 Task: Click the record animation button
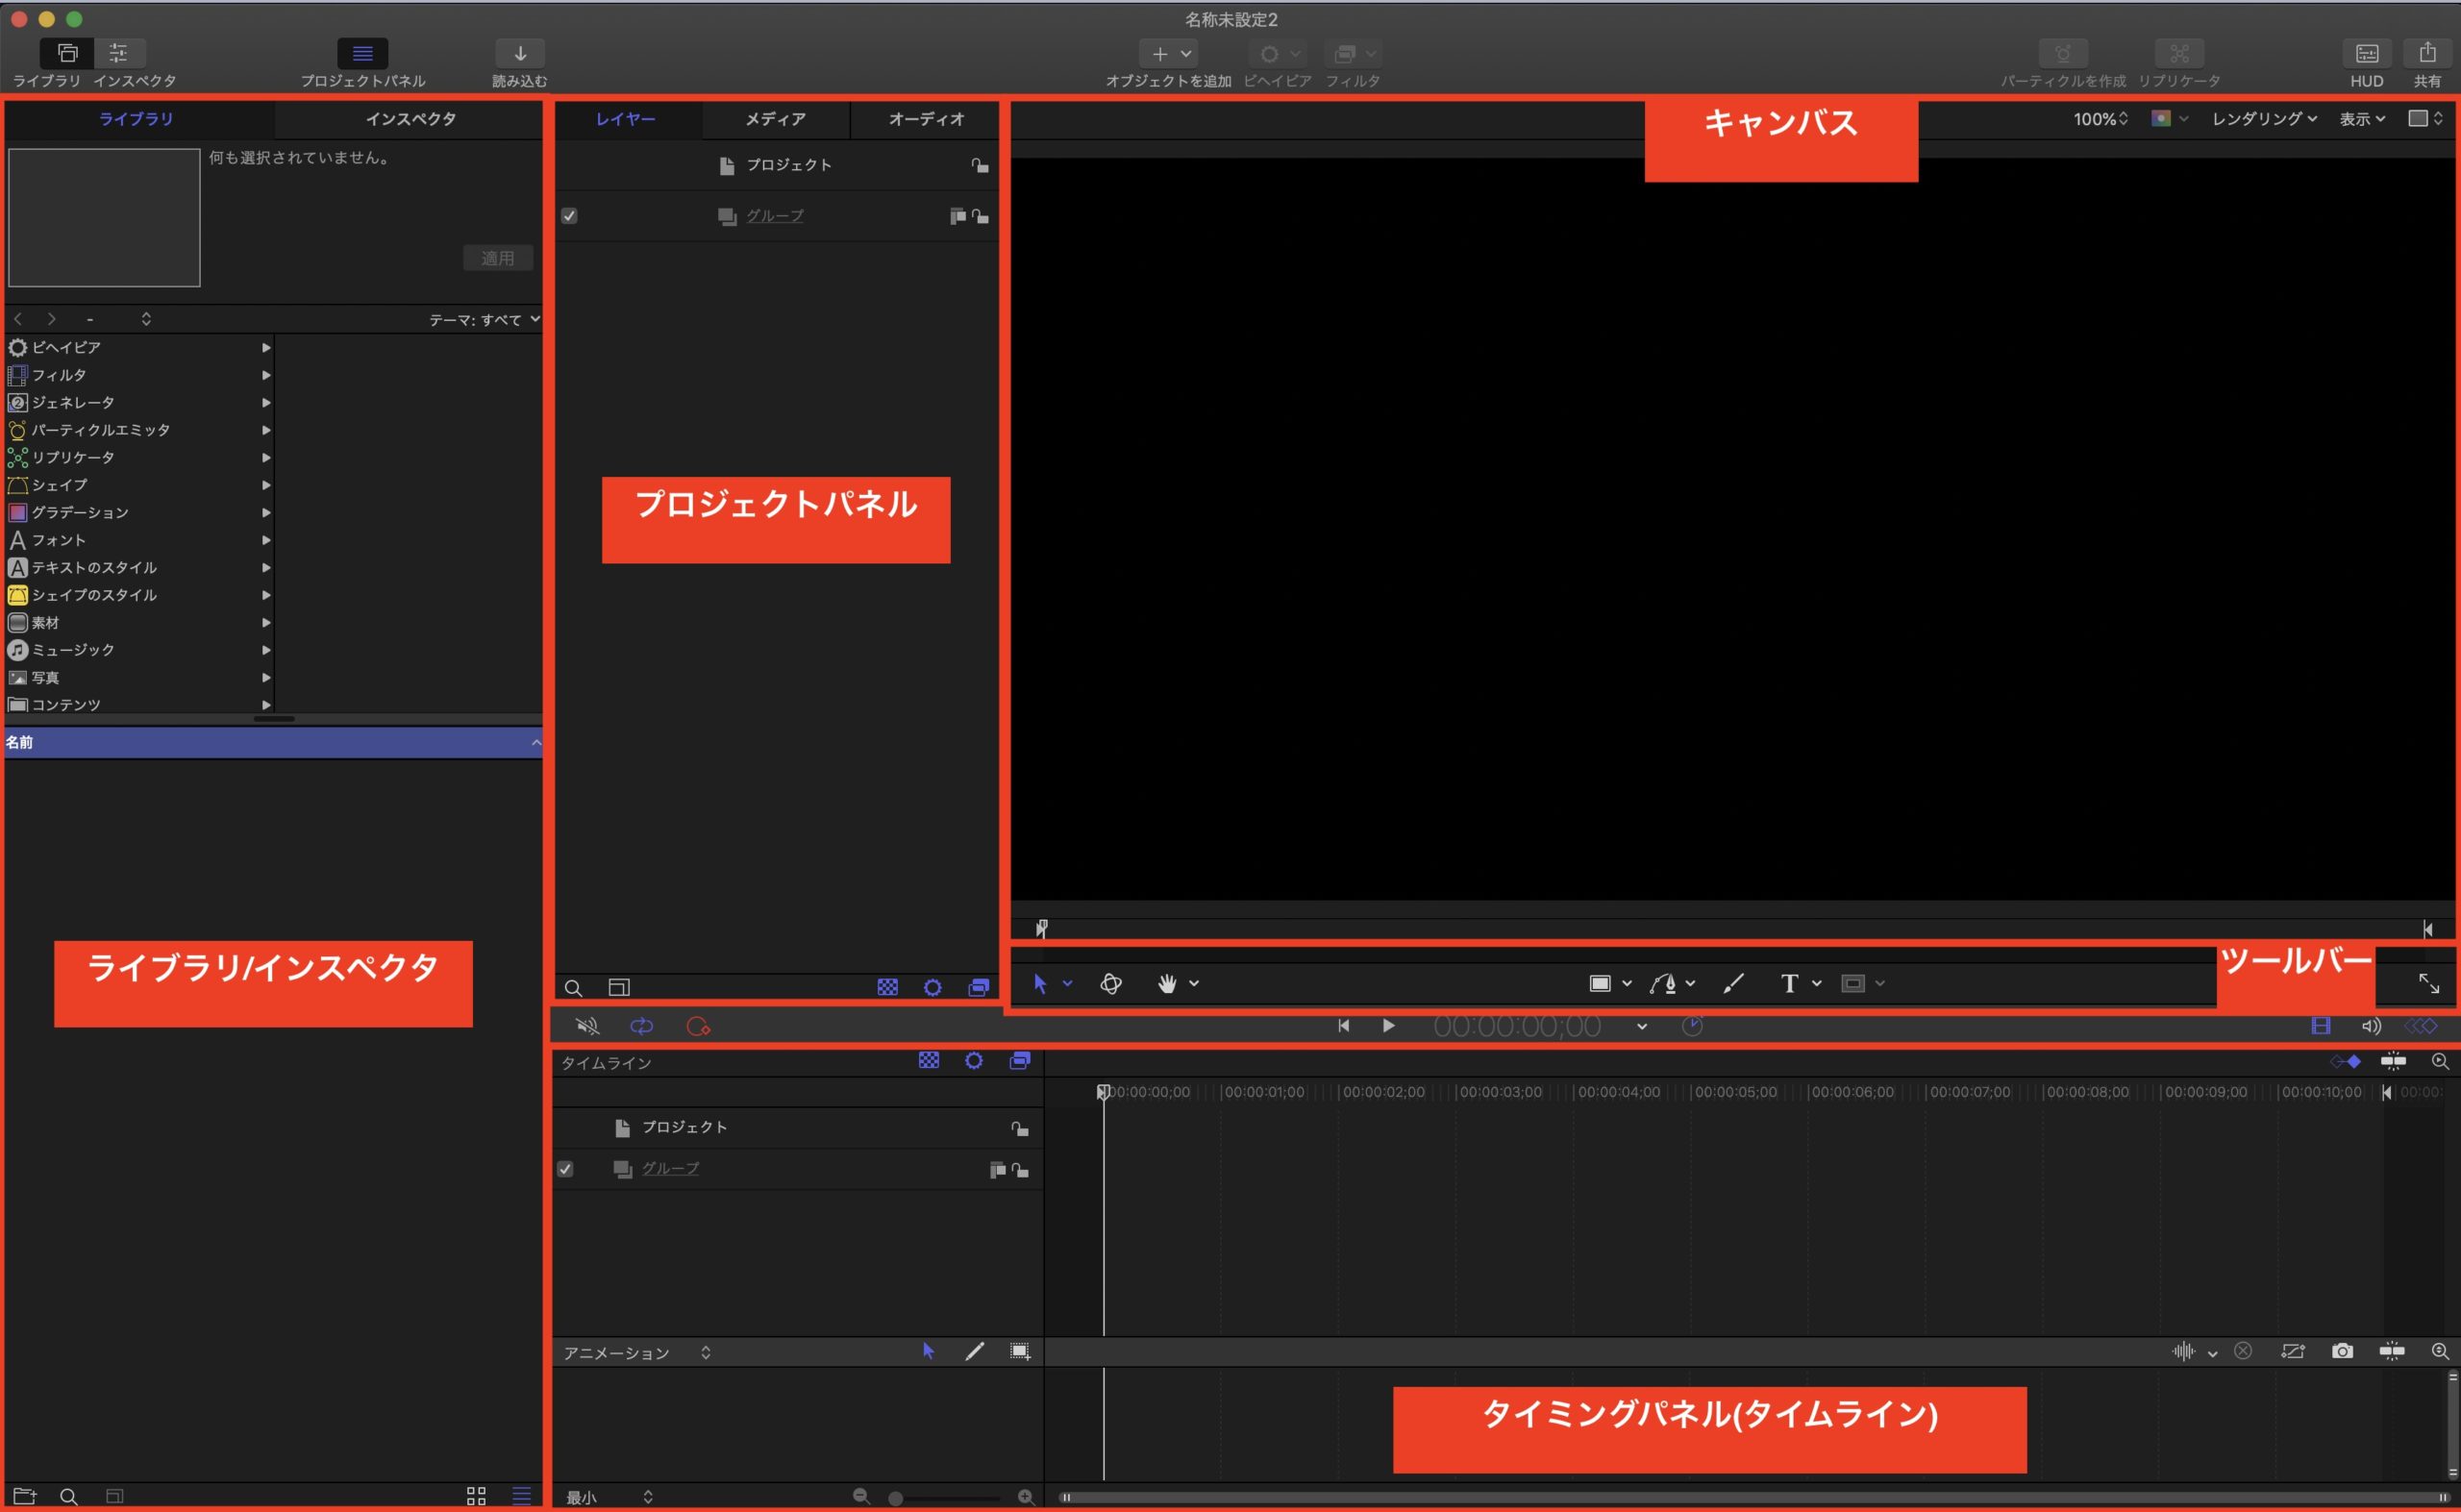[698, 1027]
